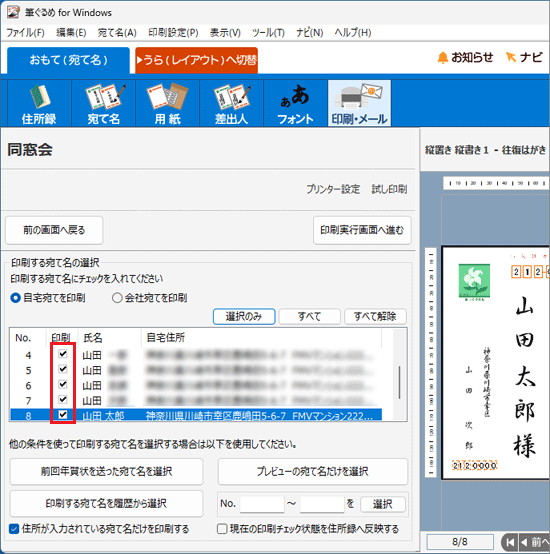The width and height of the screenshot is (550, 554).
Task: Select the 印刷・メール print and mail icon
Action: [359, 103]
